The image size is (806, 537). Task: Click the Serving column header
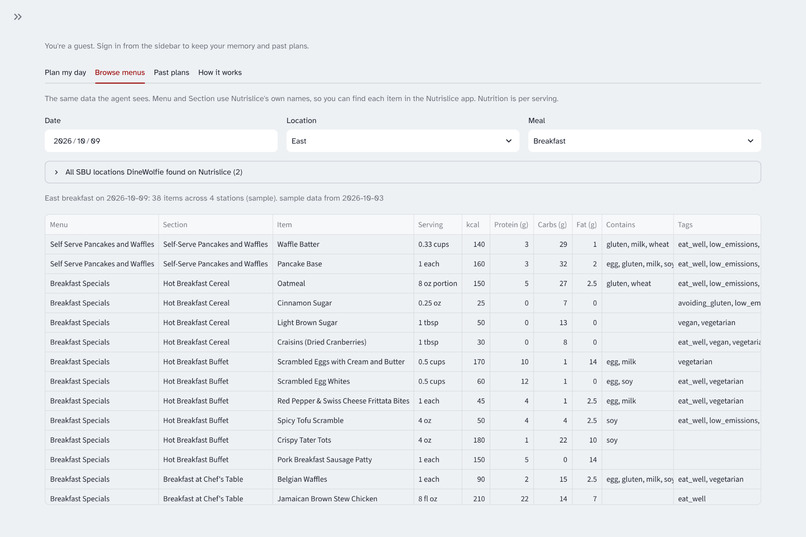pyautogui.click(x=437, y=225)
